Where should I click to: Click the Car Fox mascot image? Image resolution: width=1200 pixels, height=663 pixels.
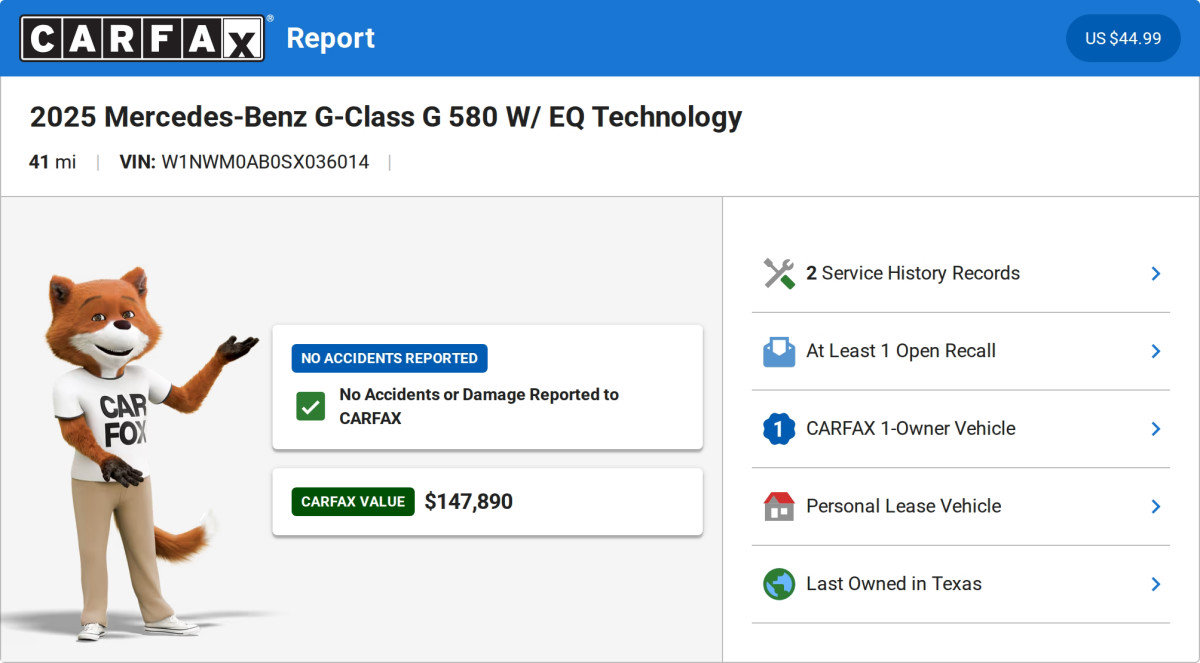140,454
